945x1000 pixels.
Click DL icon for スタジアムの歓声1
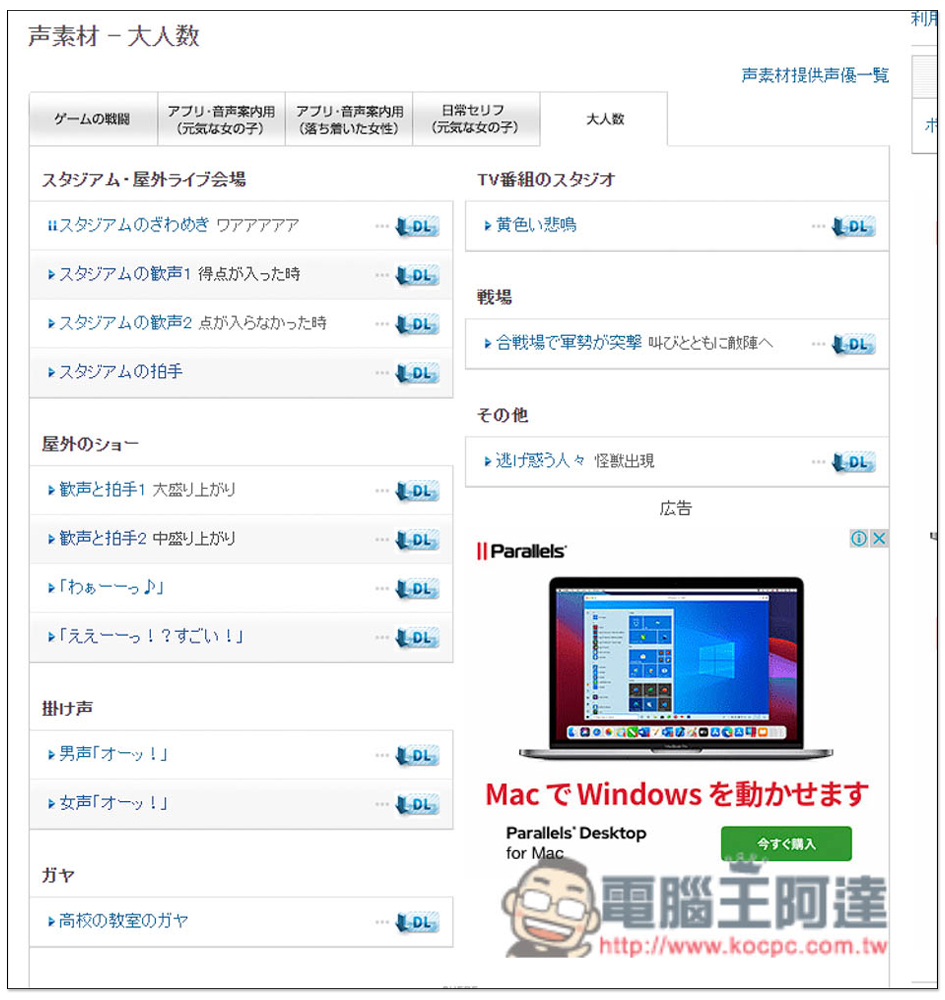[x=418, y=275]
